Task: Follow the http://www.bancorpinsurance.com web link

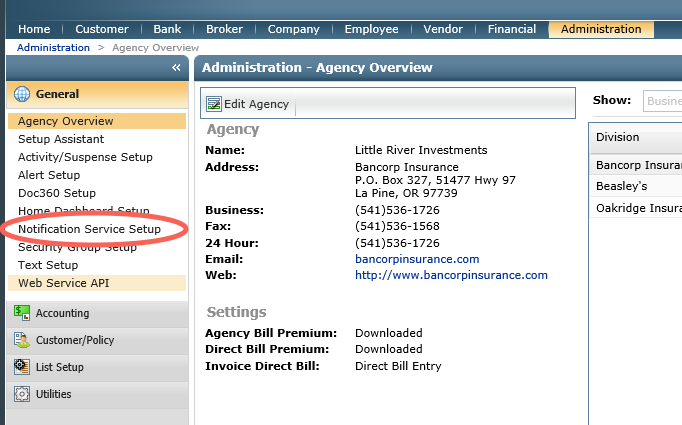Action: (451, 275)
